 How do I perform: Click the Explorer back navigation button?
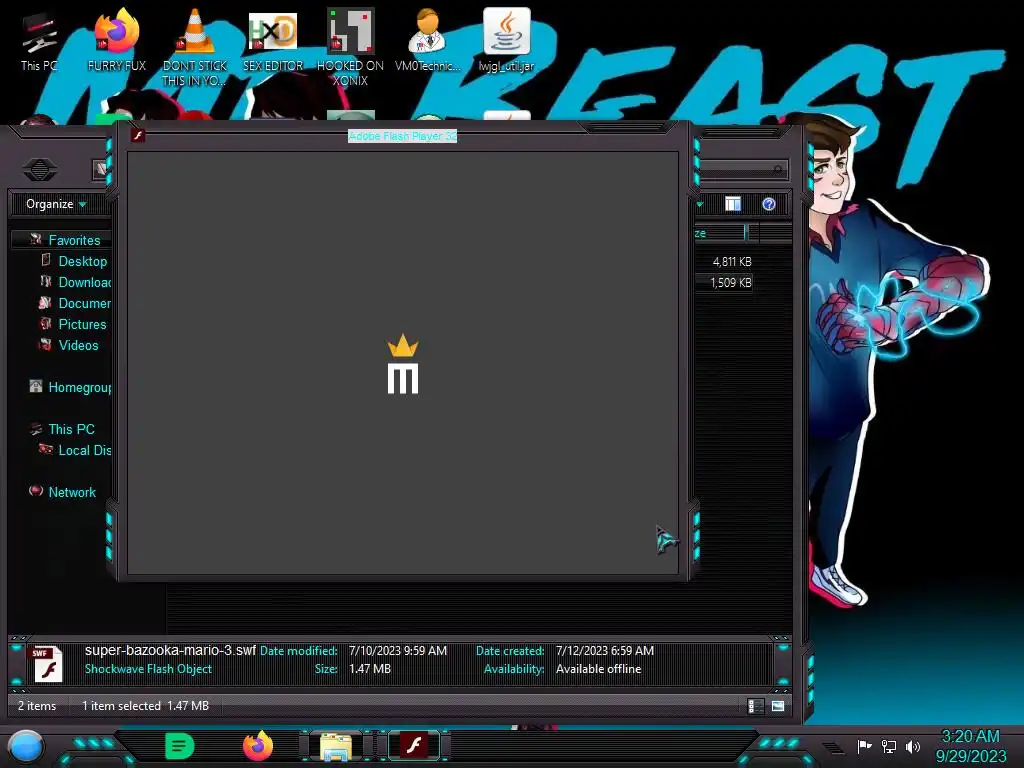40,170
